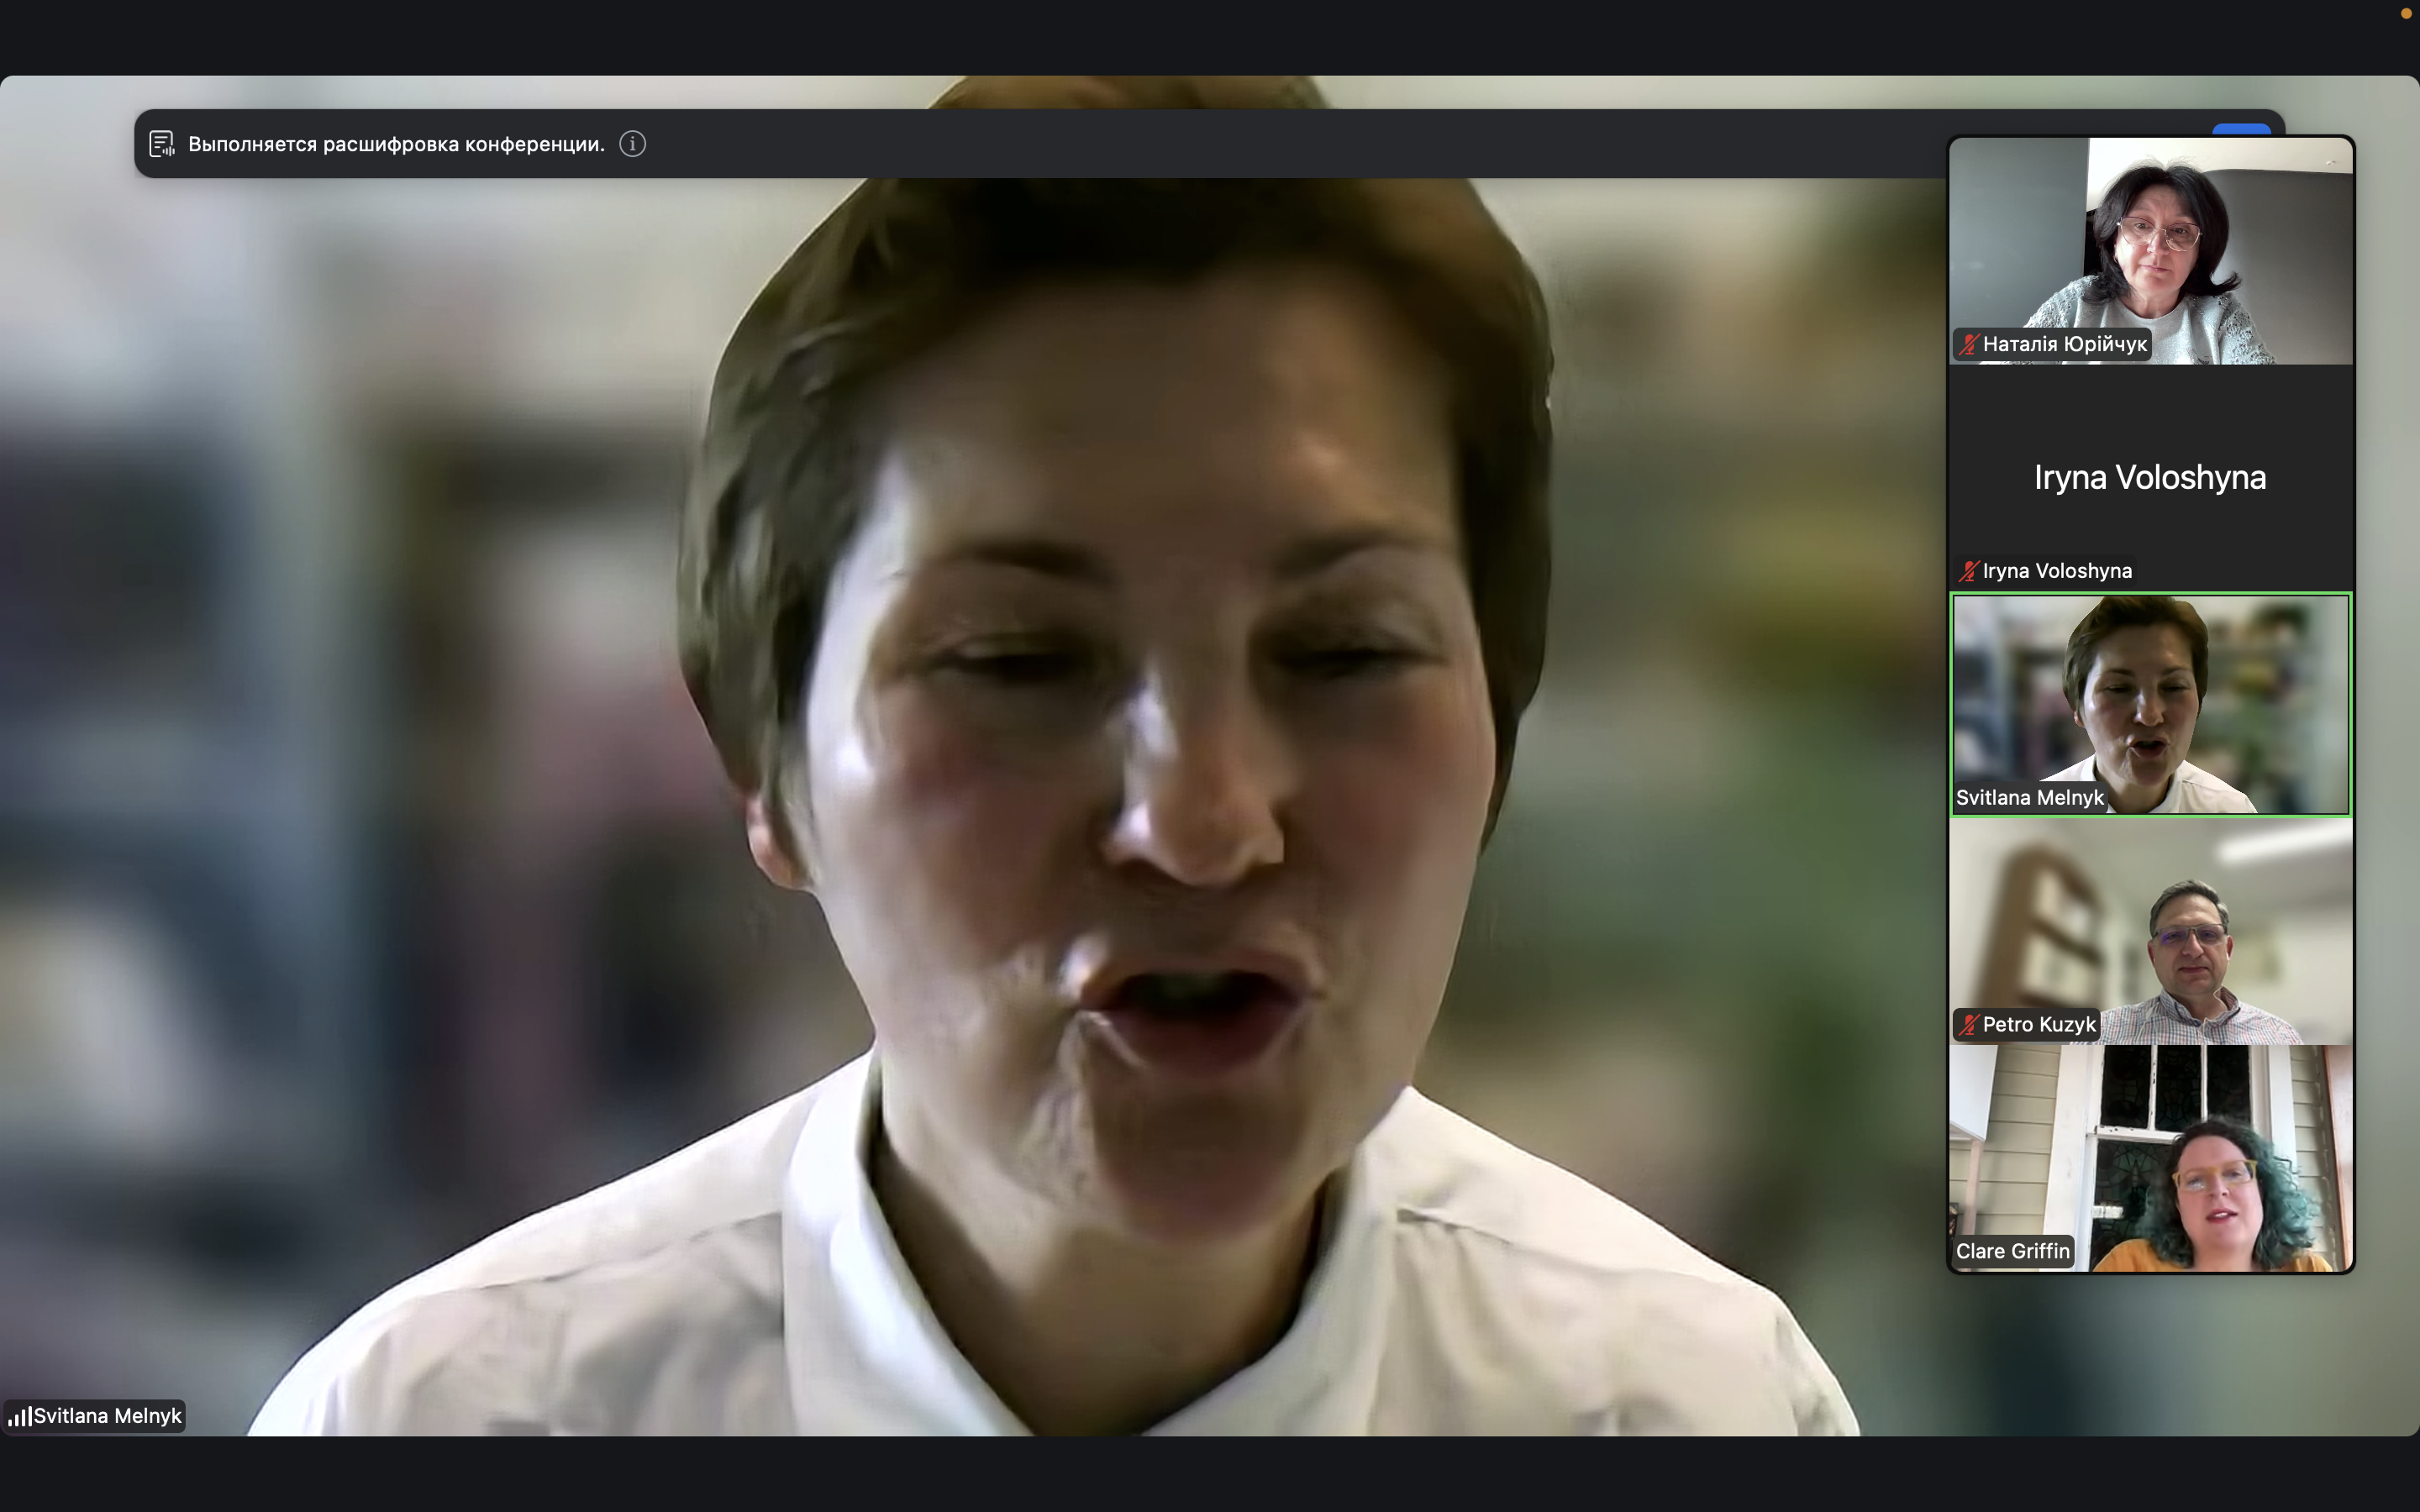The height and width of the screenshot is (1512, 2420).
Task: Select Iryna Voloshyna's large name tile
Action: [x=2150, y=477]
